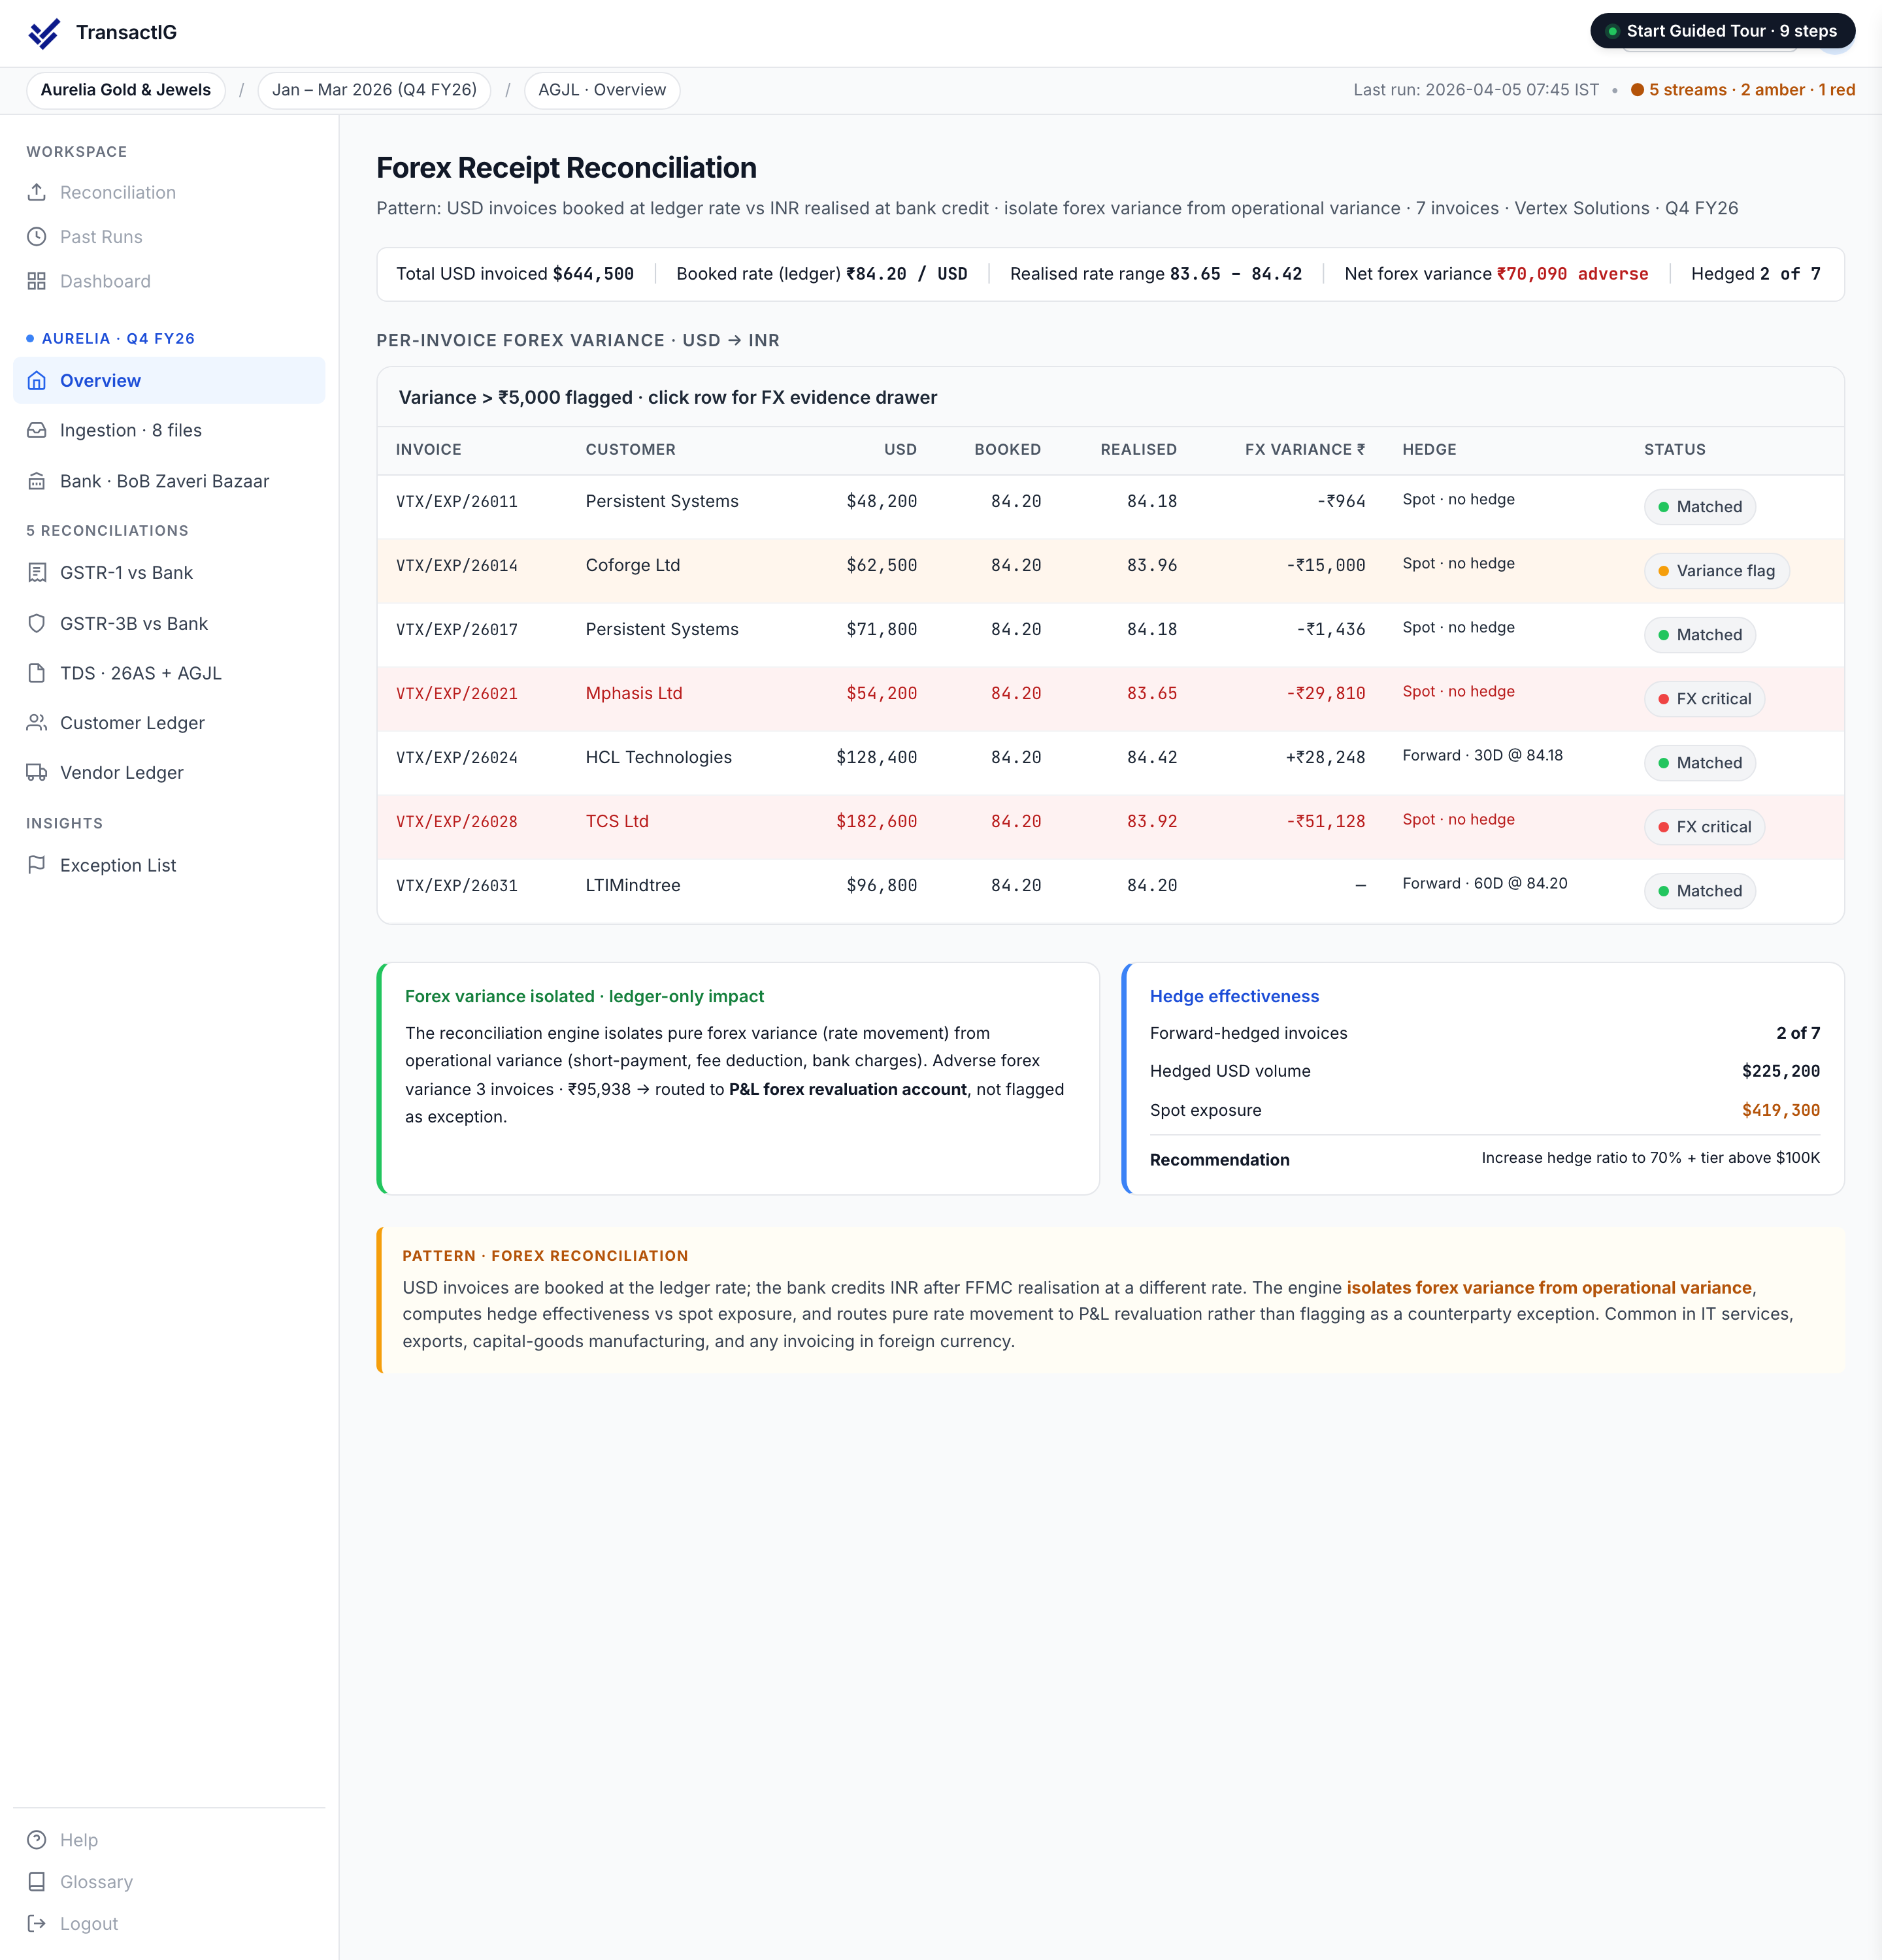Open Customer Ledger reconciliation
This screenshot has height=1960, width=1882.
[x=169, y=722]
